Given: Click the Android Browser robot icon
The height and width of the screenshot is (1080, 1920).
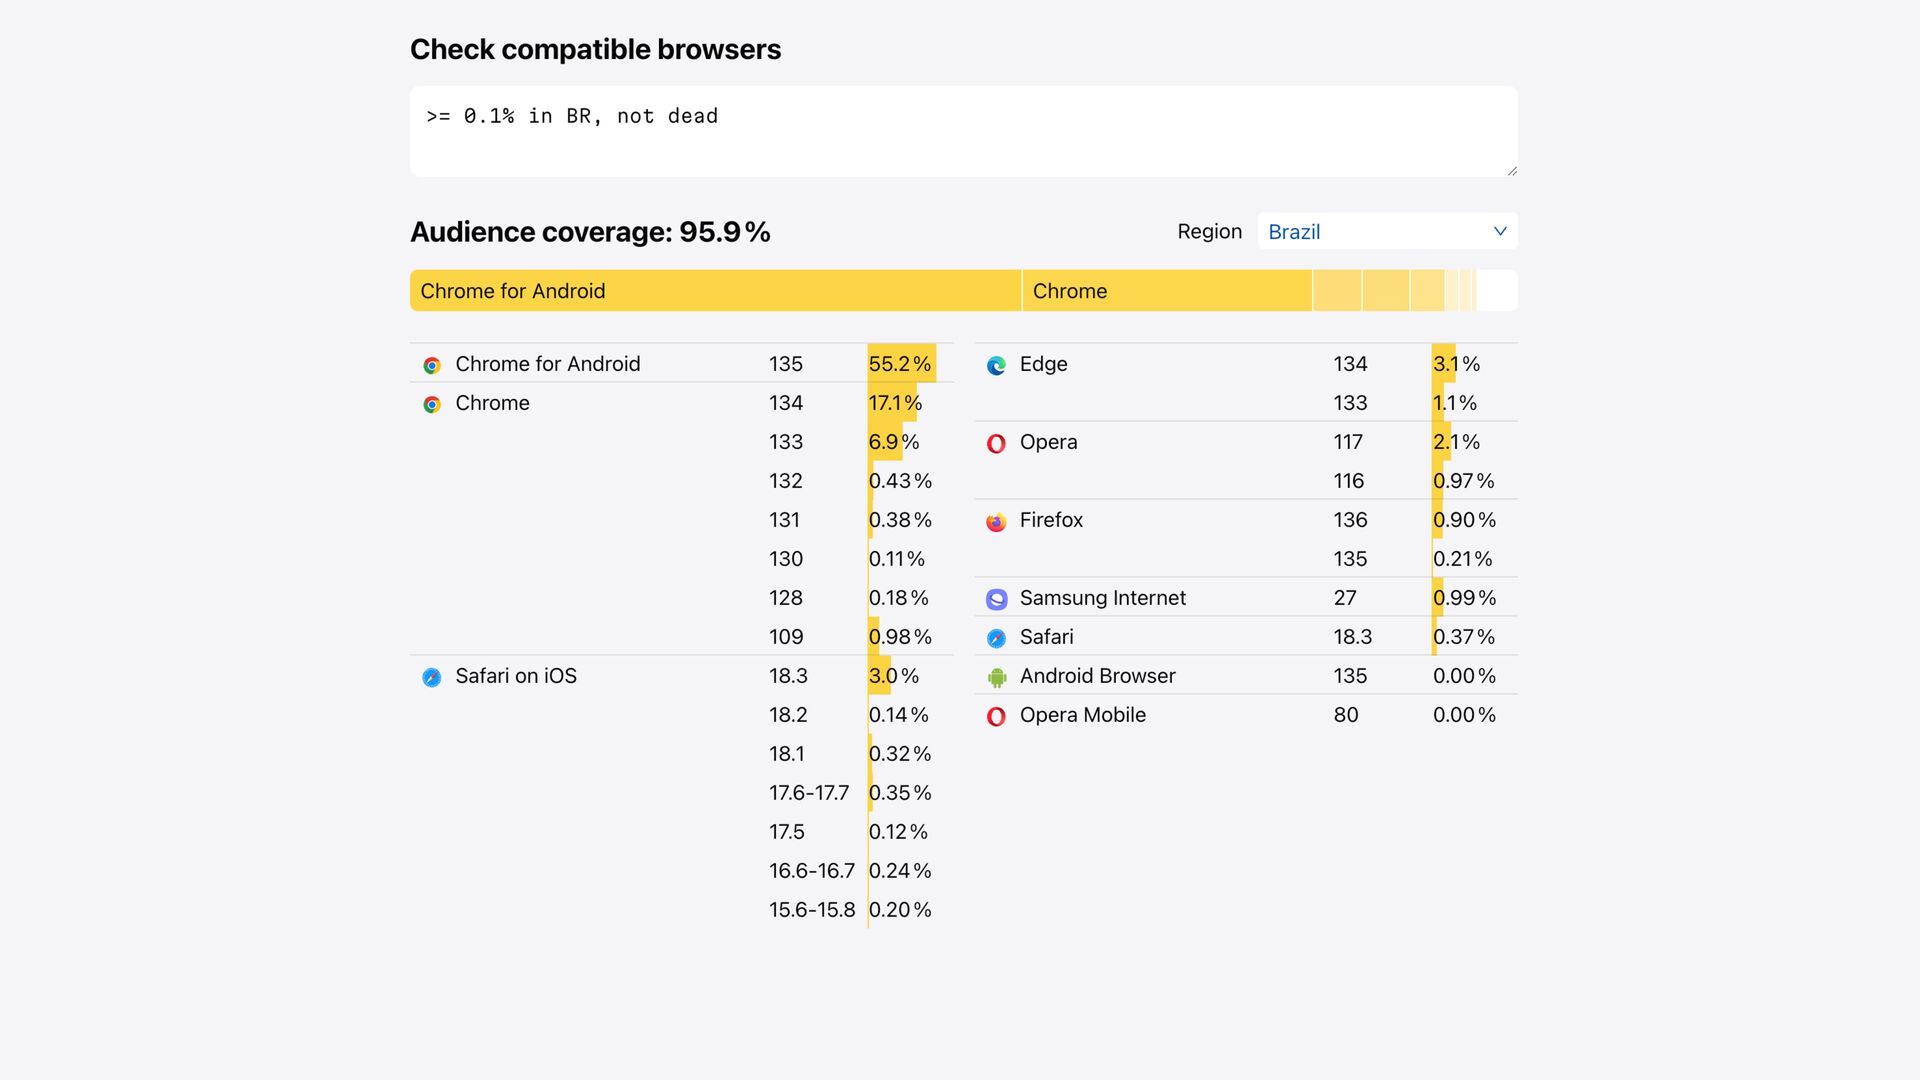Looking at the screenshot, I should (x=996, y=678).
